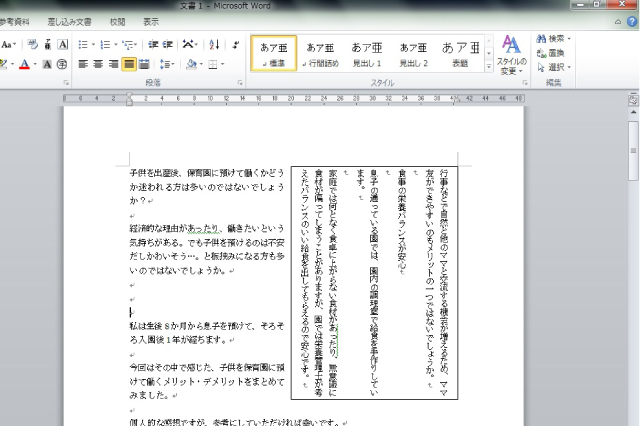This screenshot has width=640, height=426.
Task: Select the 見出し 1 style
Action: pyautogui.click(x=367, y=53)
